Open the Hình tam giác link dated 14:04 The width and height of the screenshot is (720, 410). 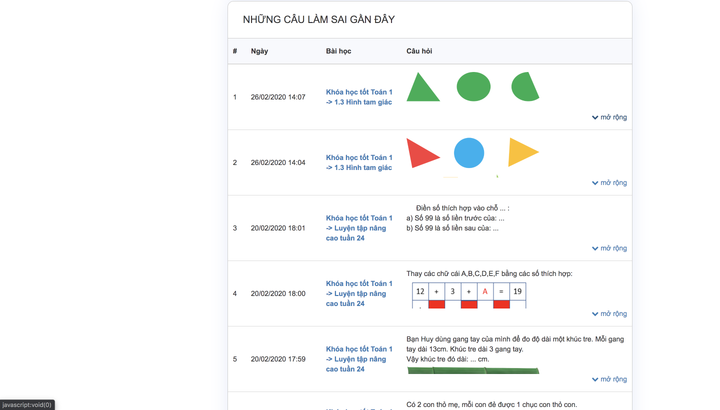pos(359,162)
